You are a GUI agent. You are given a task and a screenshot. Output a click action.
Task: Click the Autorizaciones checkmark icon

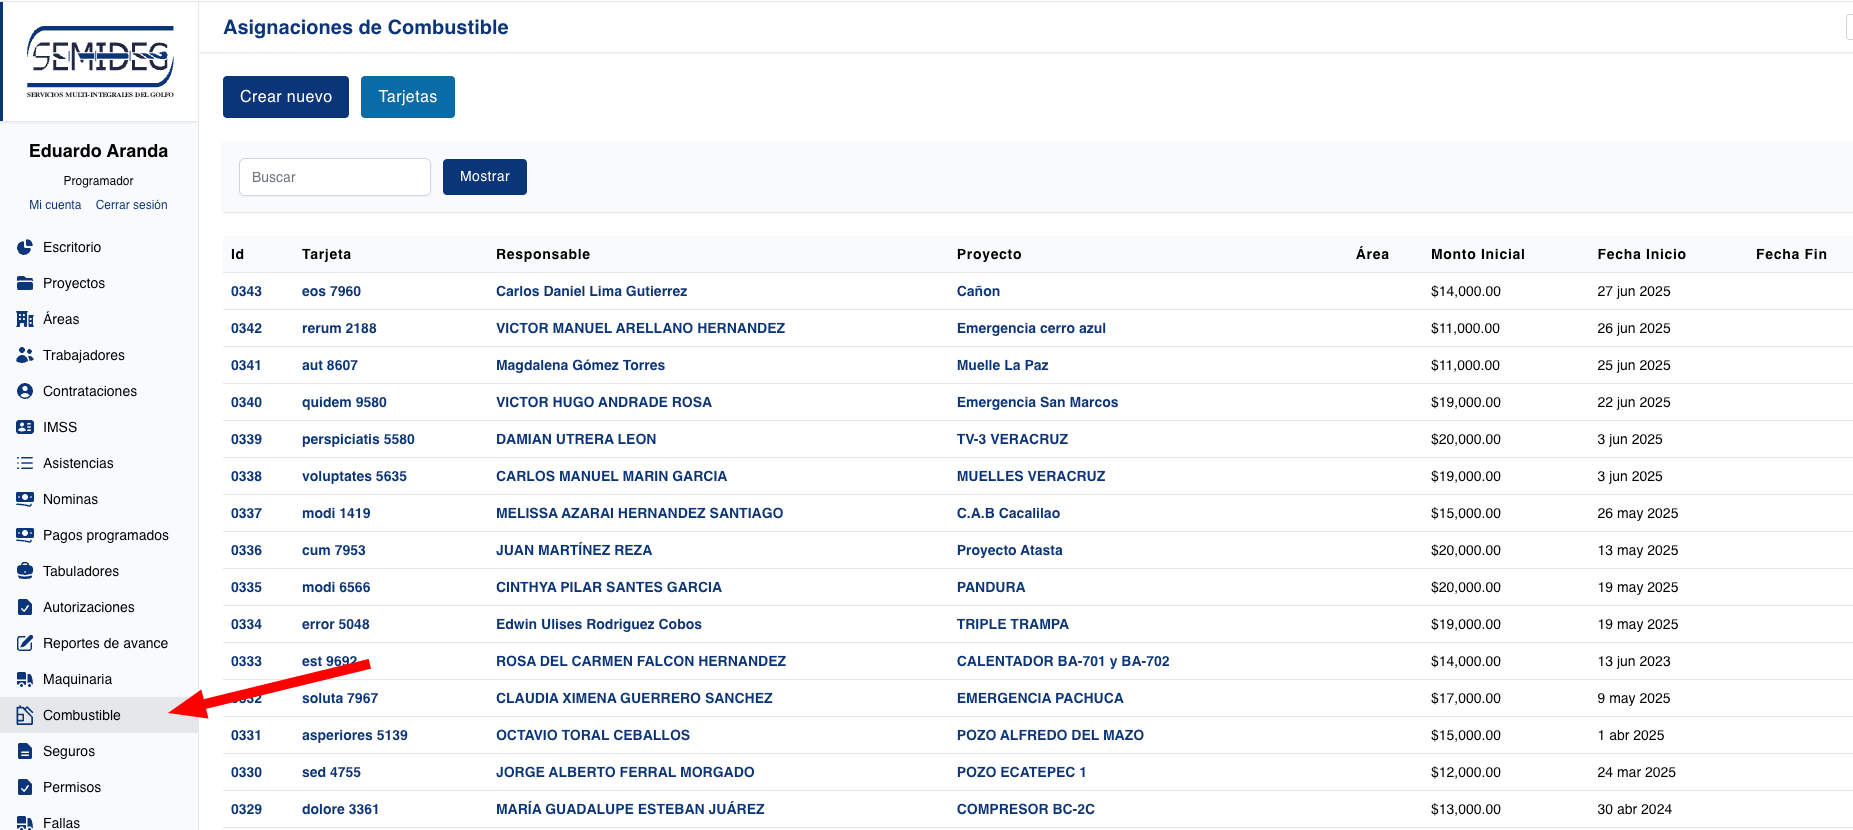[25, 607]
